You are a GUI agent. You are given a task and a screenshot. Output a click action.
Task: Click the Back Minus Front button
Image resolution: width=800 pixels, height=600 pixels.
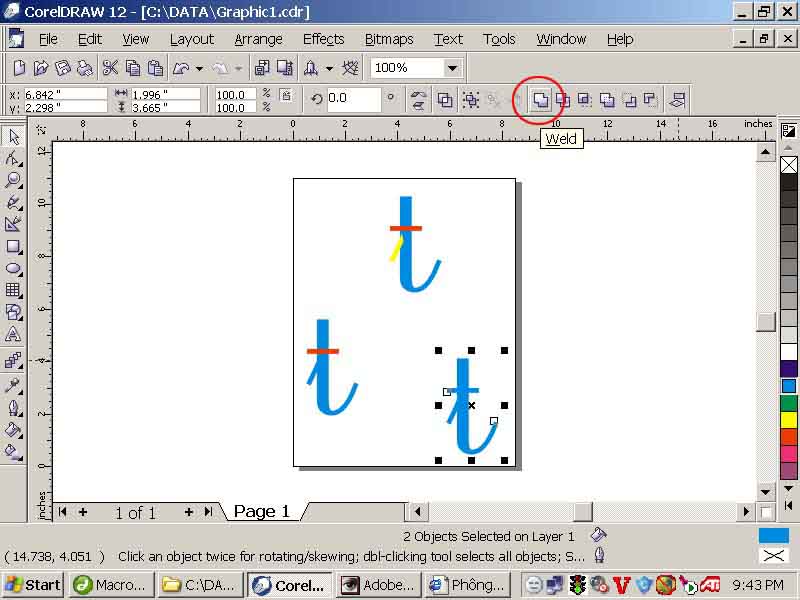pos(651,99)
